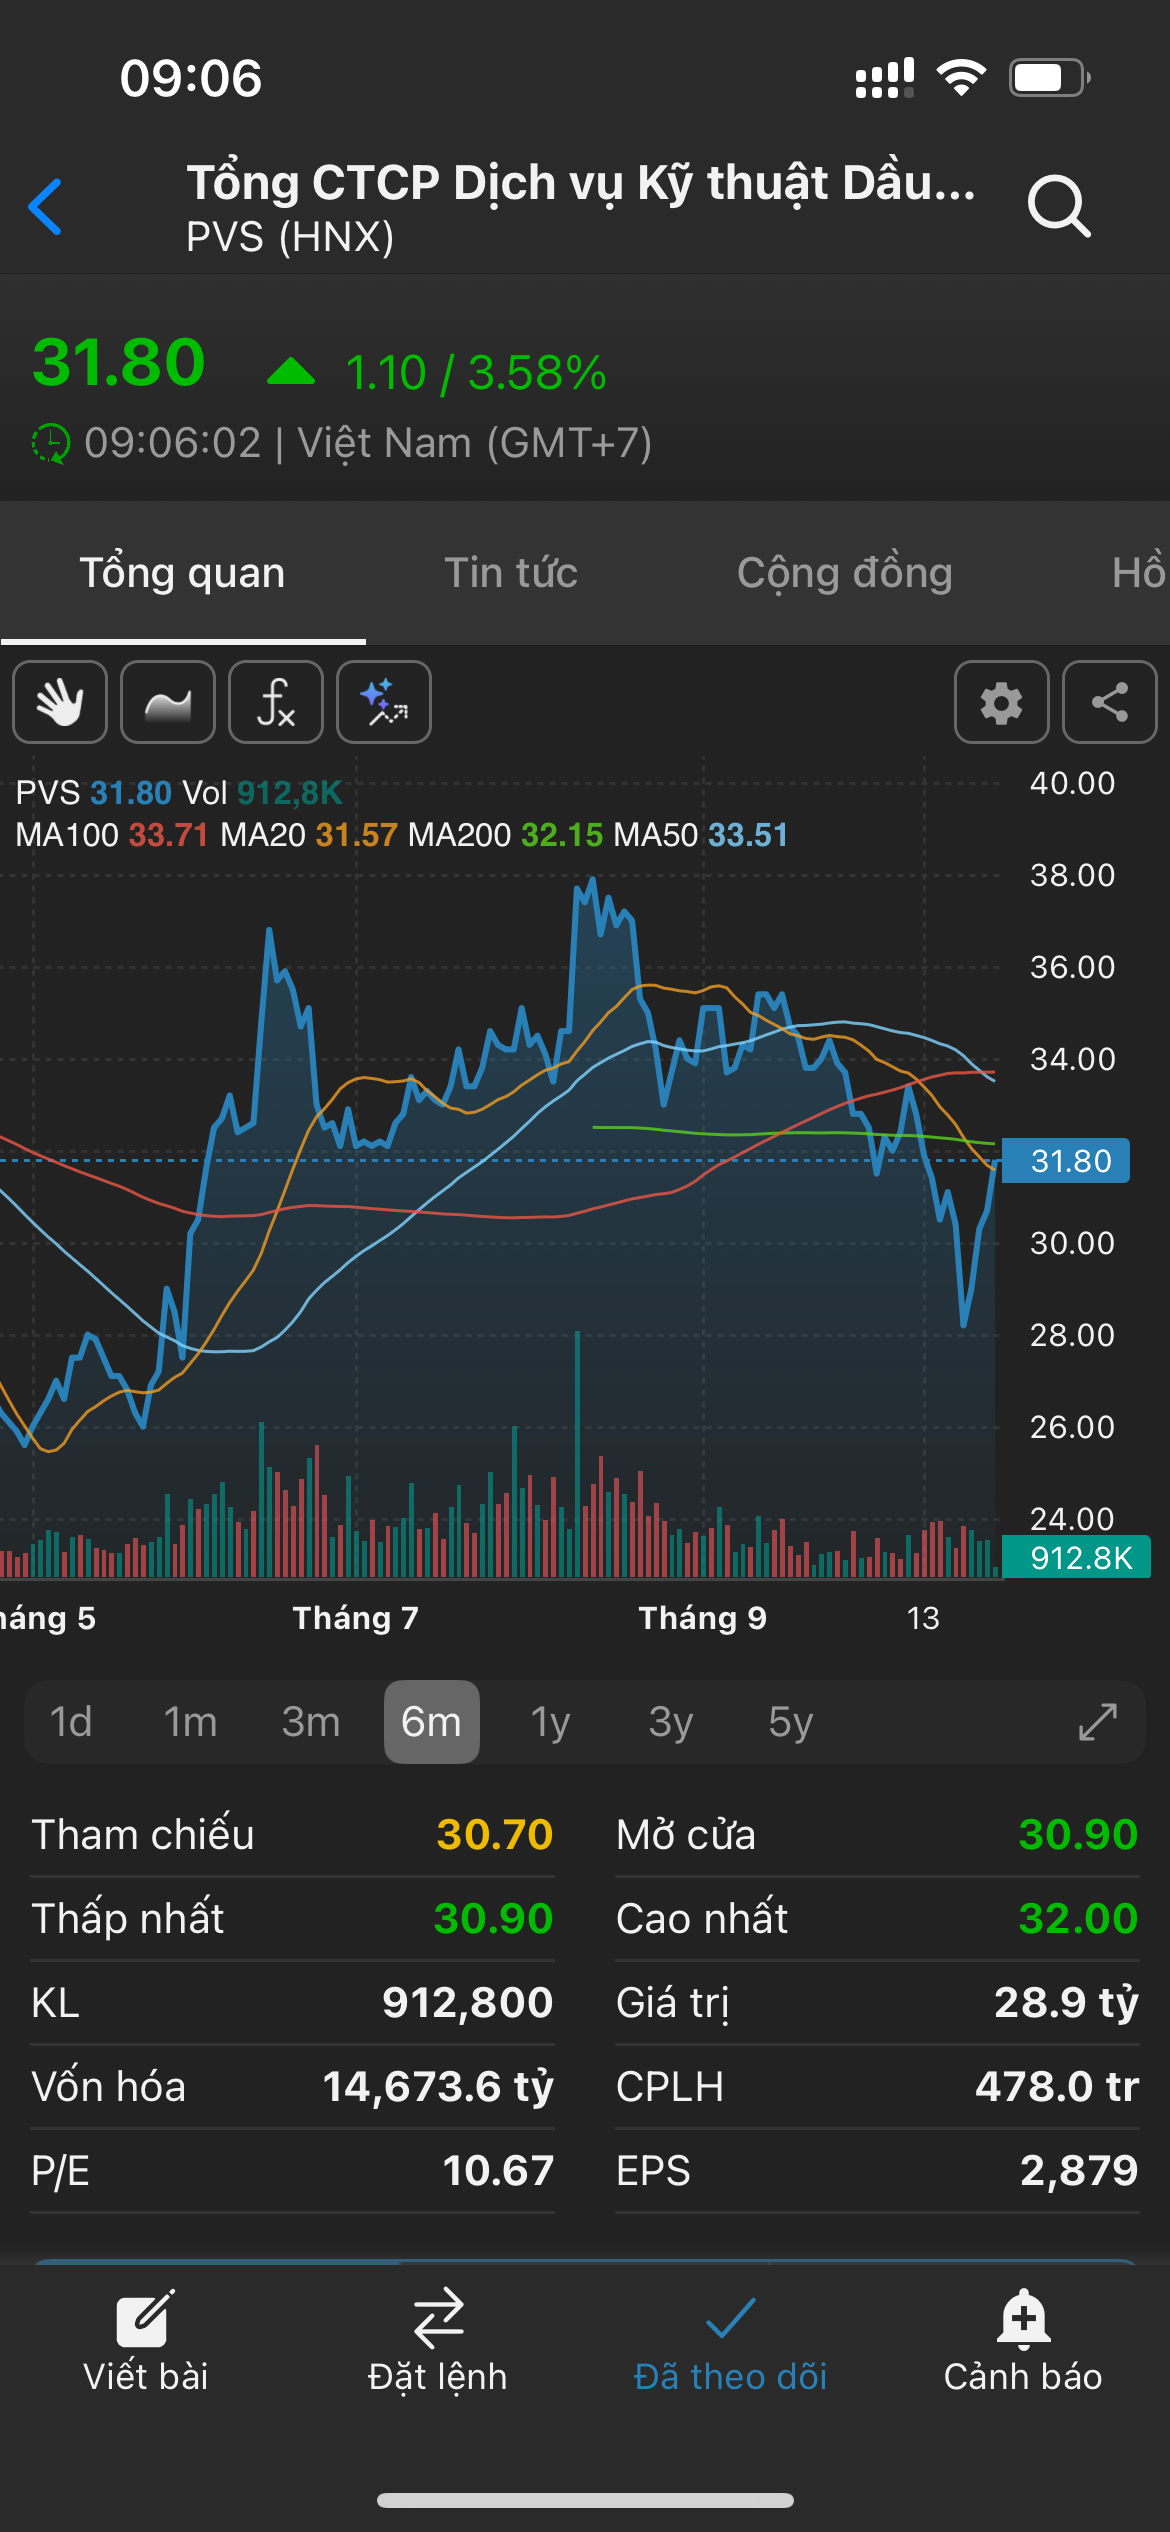This screenshot has width=1170, height=2532.
Task: Switch chart range to 1y
Action: tap(550, 1722)
